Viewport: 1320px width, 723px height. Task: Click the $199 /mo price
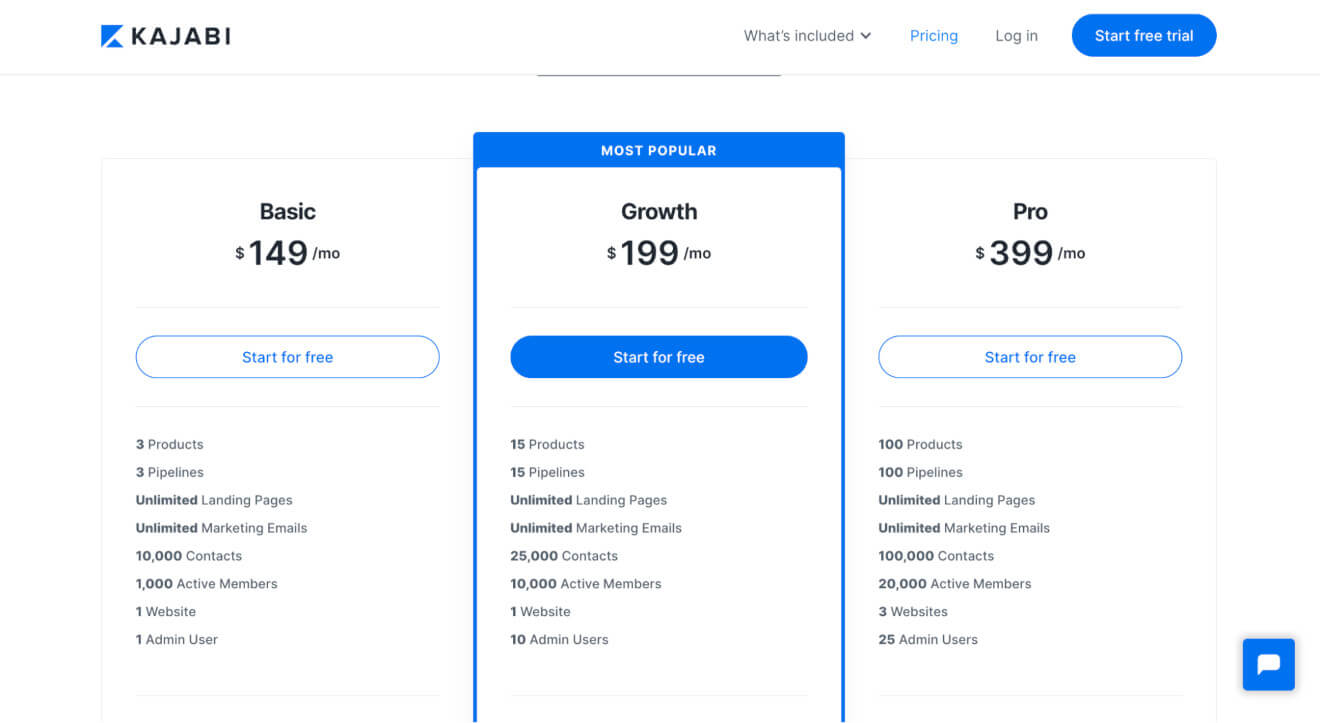pyautogui.click(x=659, y=253)
